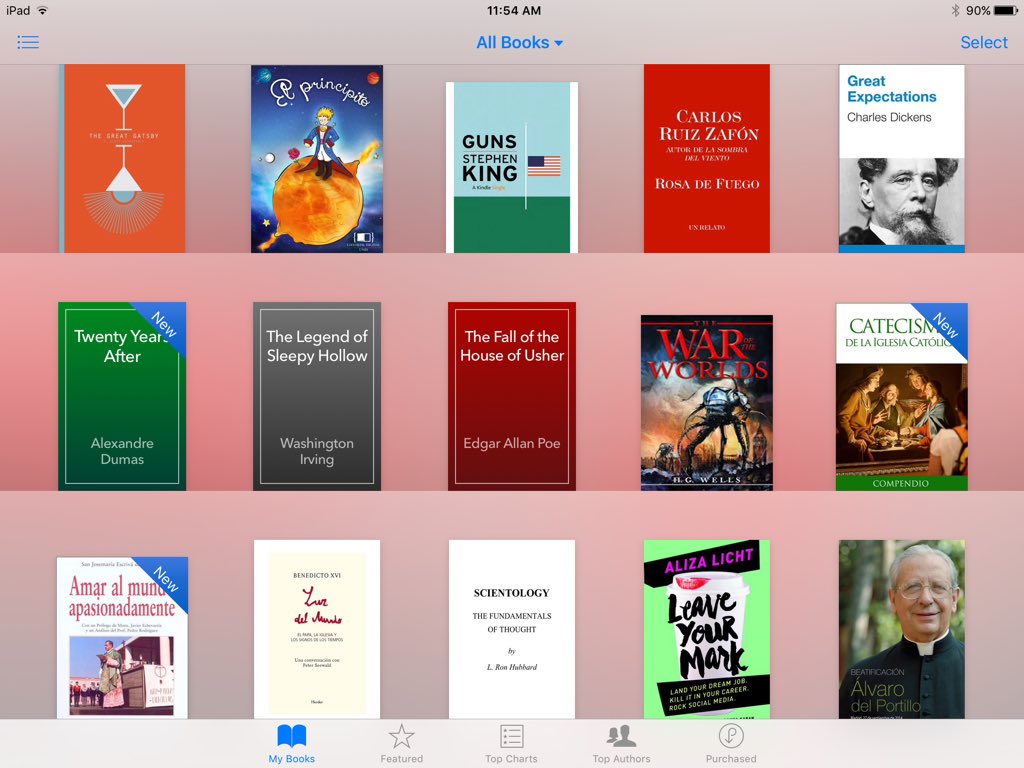Open Leave Your Mark by Aliza Licht
Image resolution: width=1024 pixels, height=768 pixels.
(x=707, y=629)
